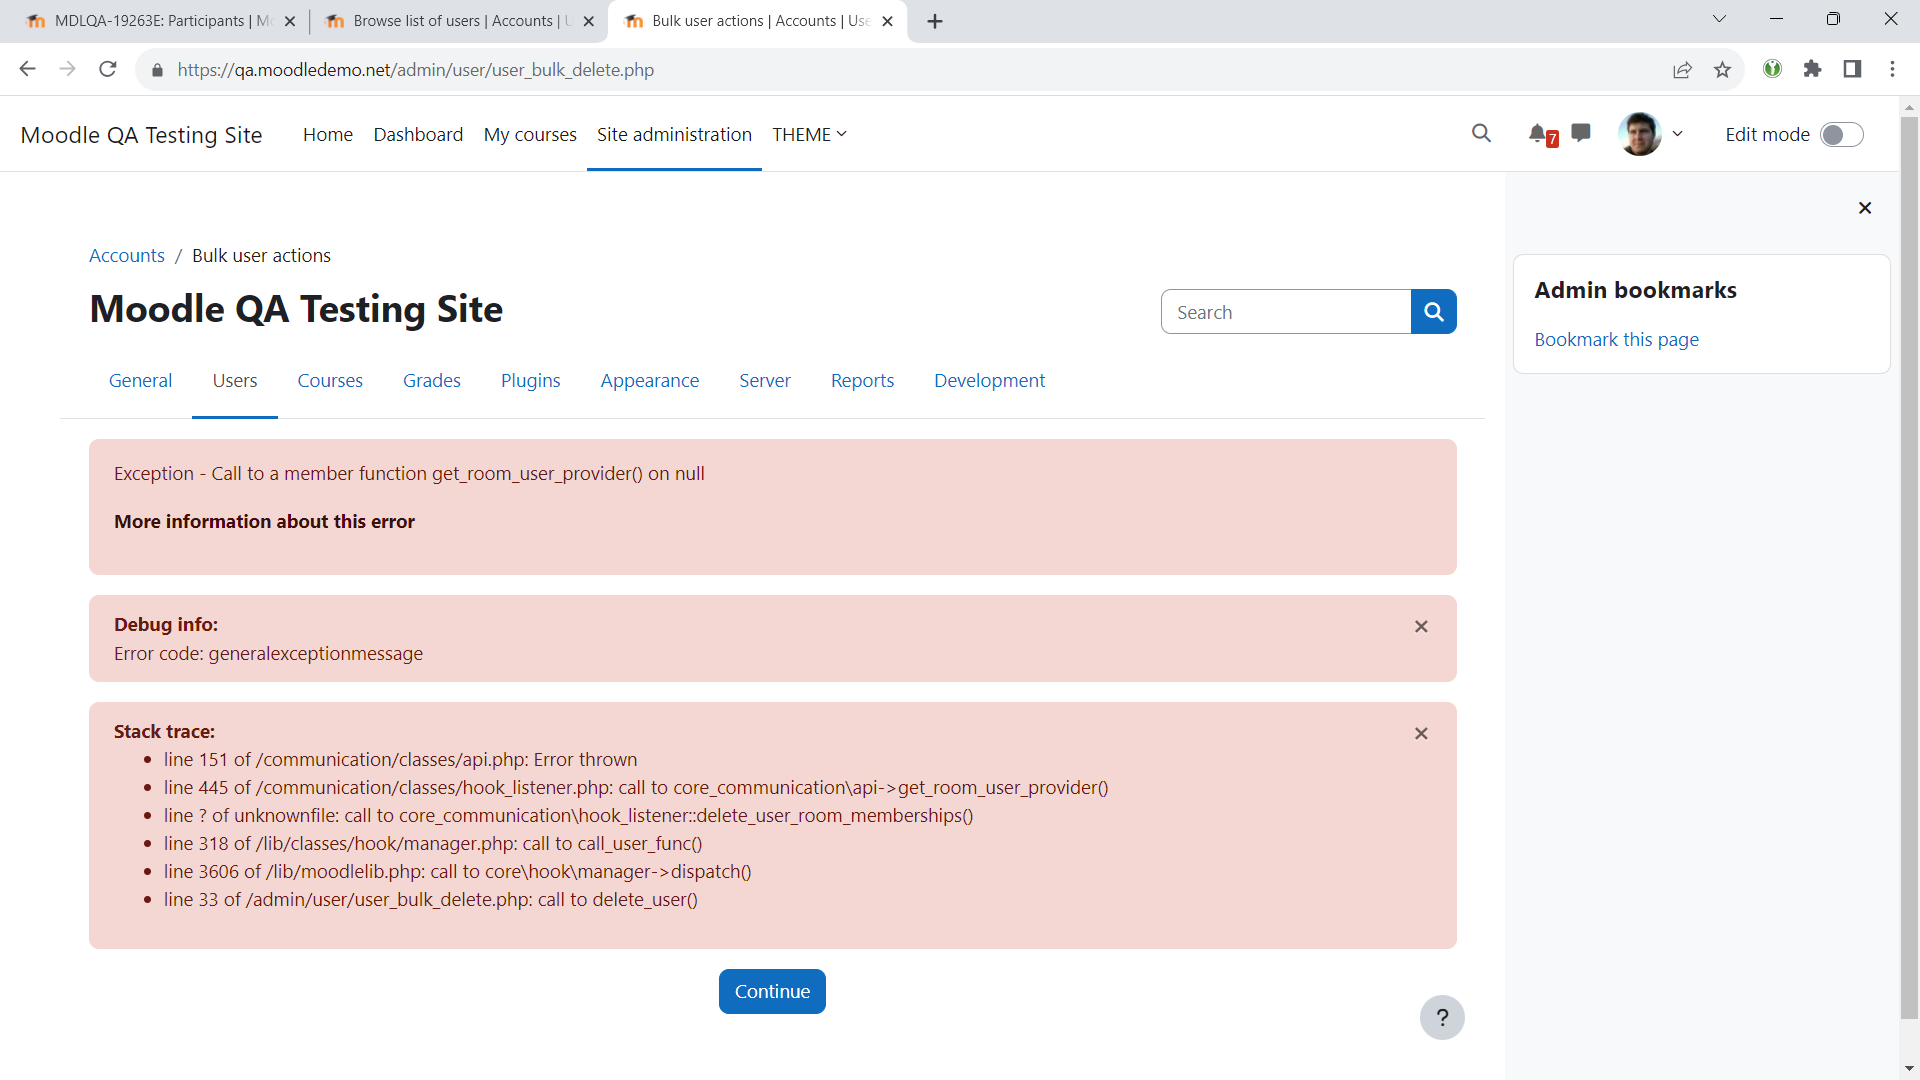Dismiss the Debug info alert
The width and height of the screenshot is (1920, 1080).
1421,626
